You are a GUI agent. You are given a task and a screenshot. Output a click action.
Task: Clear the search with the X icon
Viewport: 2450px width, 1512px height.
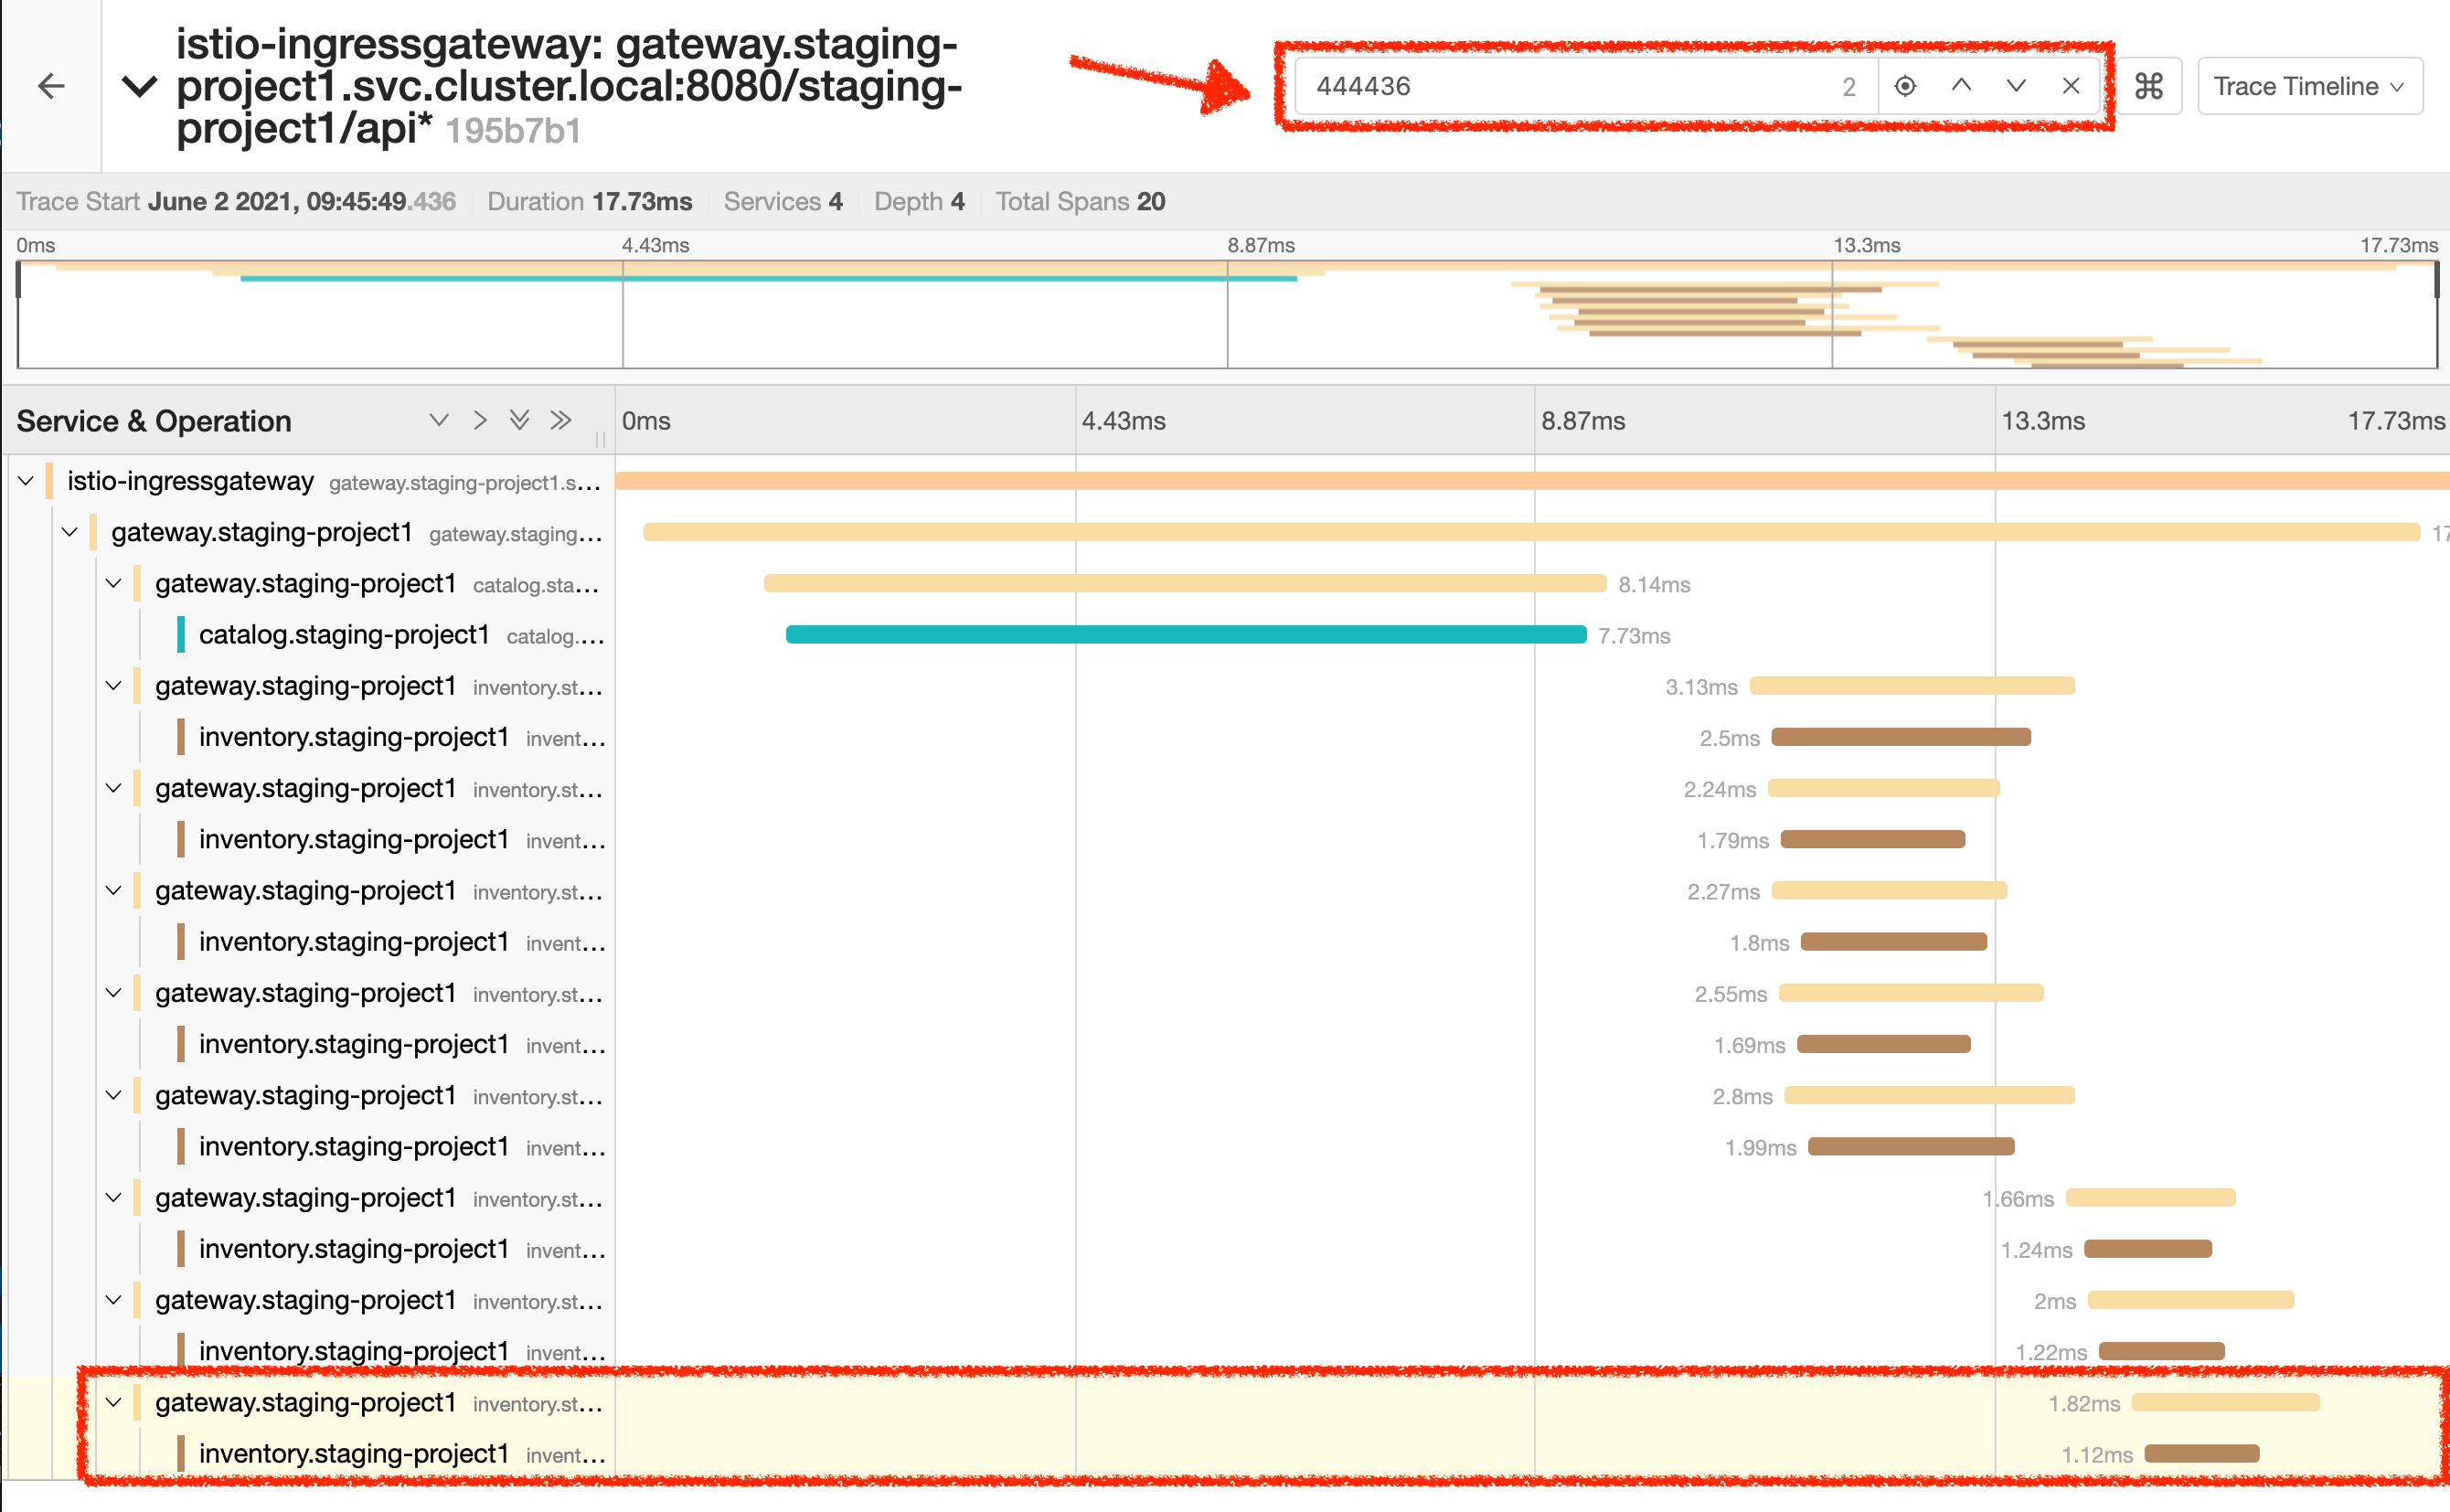tap(2071, 86)
